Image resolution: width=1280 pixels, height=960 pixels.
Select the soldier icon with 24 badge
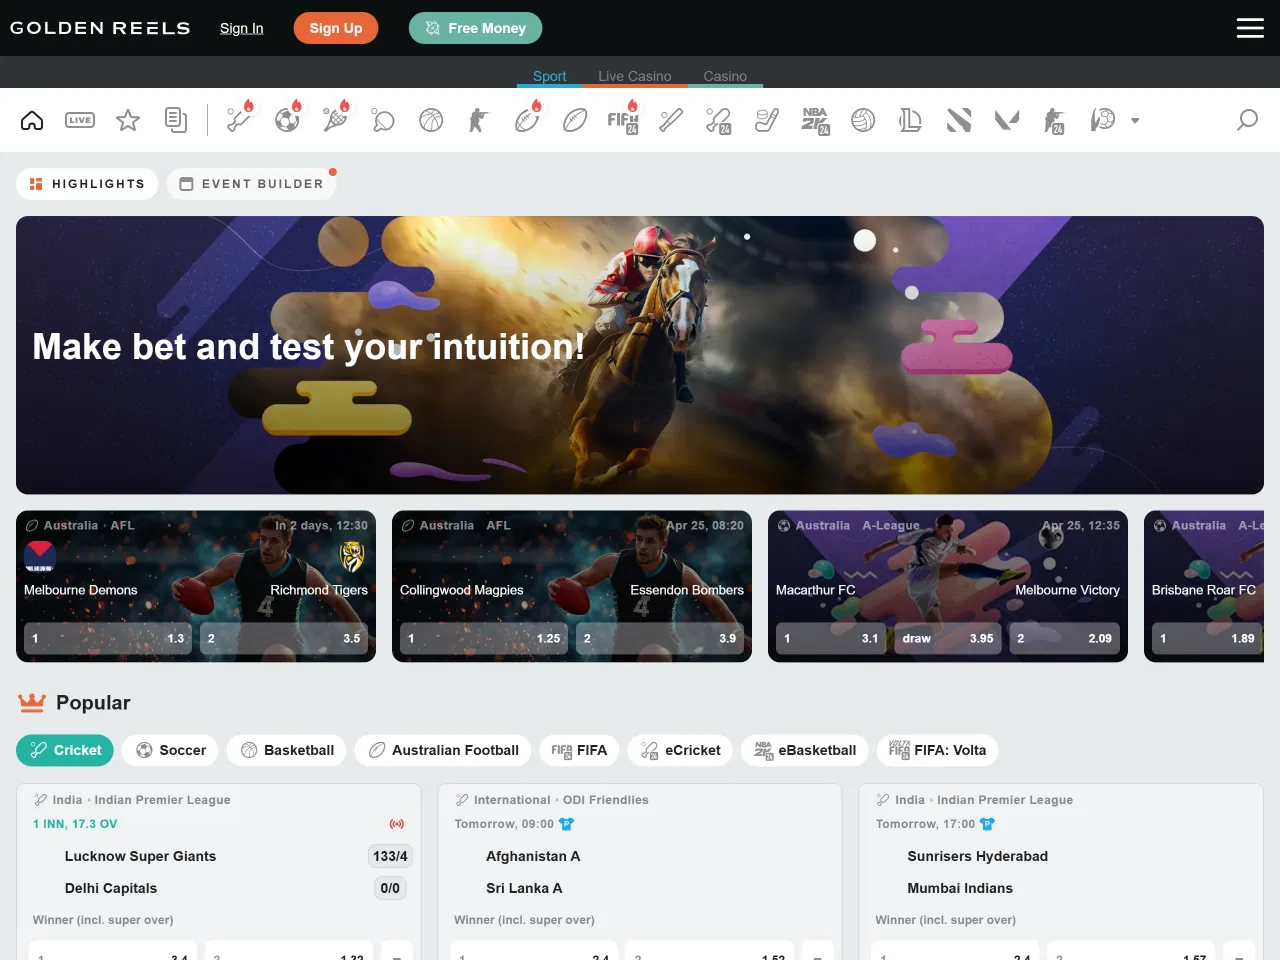[1055, 121]
